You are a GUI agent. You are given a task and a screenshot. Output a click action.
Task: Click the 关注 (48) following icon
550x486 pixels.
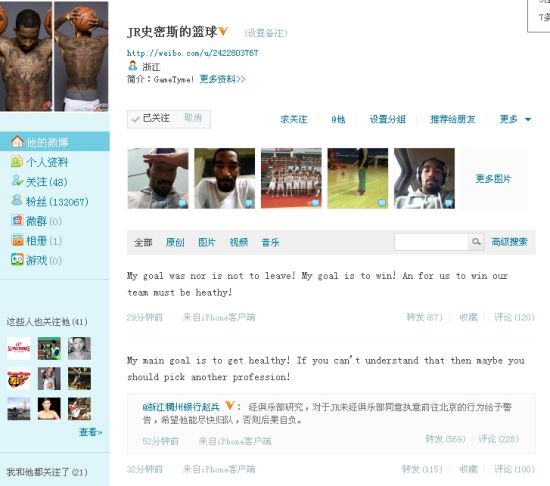[x=17, y=181]
